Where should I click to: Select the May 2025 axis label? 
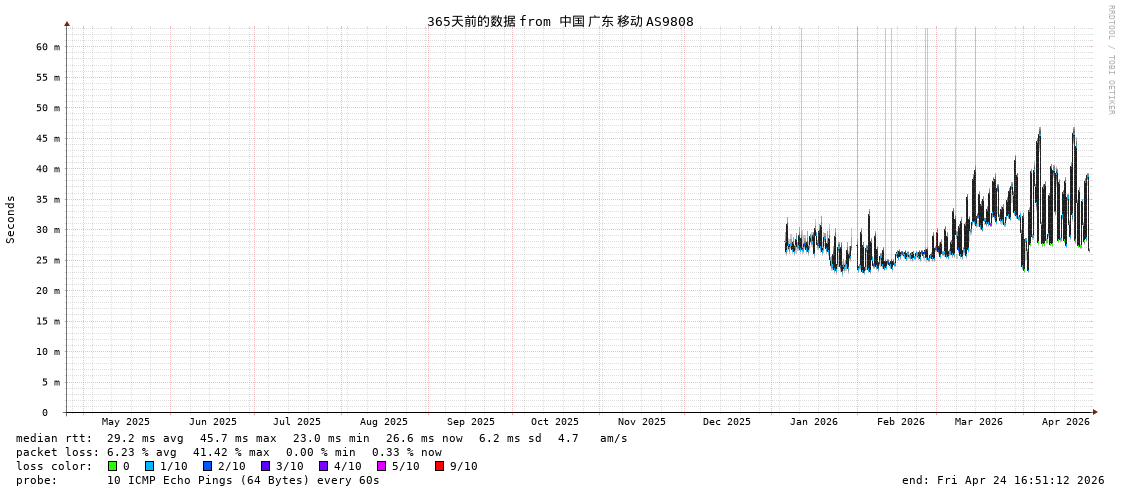point(125,422)
